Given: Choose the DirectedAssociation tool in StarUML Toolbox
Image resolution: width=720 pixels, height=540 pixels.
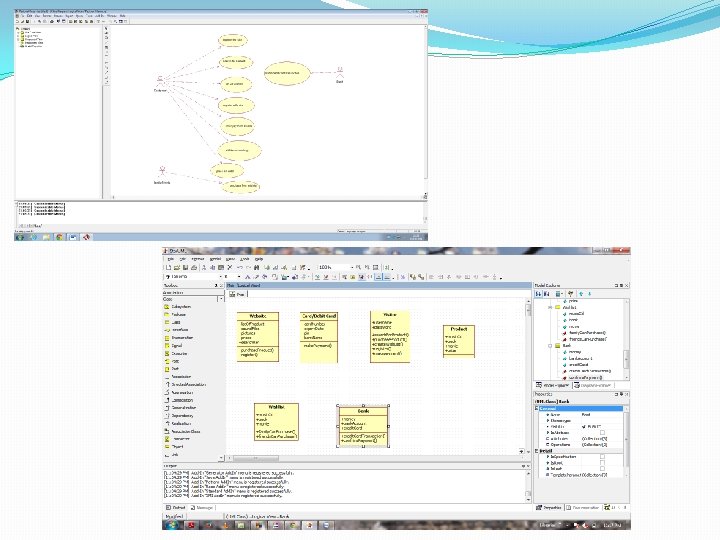Looking at the screenshot, I should pyautogui.click(x=185, y=384).
